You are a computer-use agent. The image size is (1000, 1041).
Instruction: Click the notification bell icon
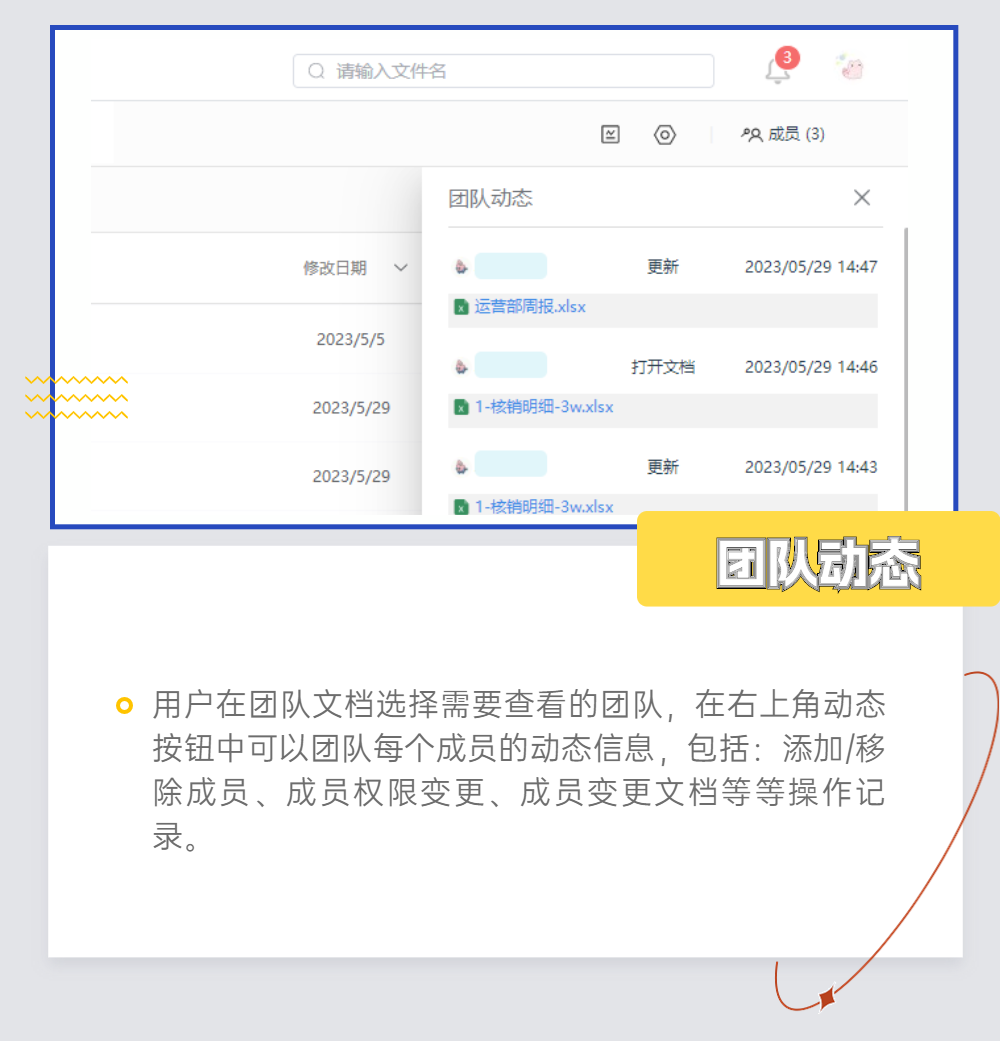pyautogui.click(x=777, y=71)
